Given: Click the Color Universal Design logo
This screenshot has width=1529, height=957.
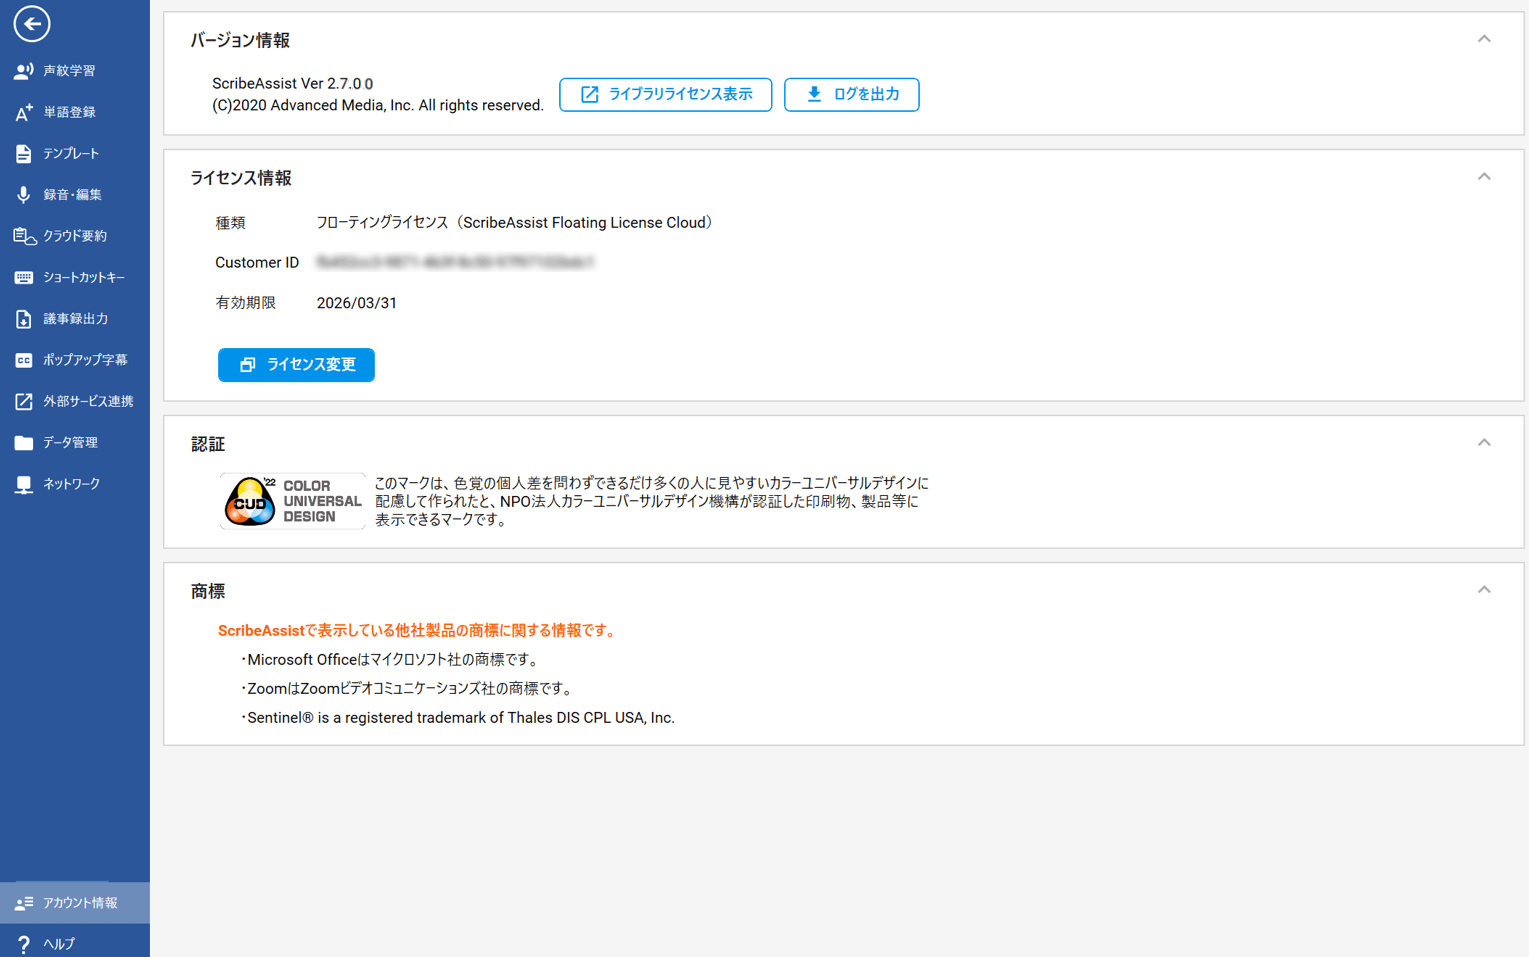Looking at the screenshot, I should tap(292, 501).
